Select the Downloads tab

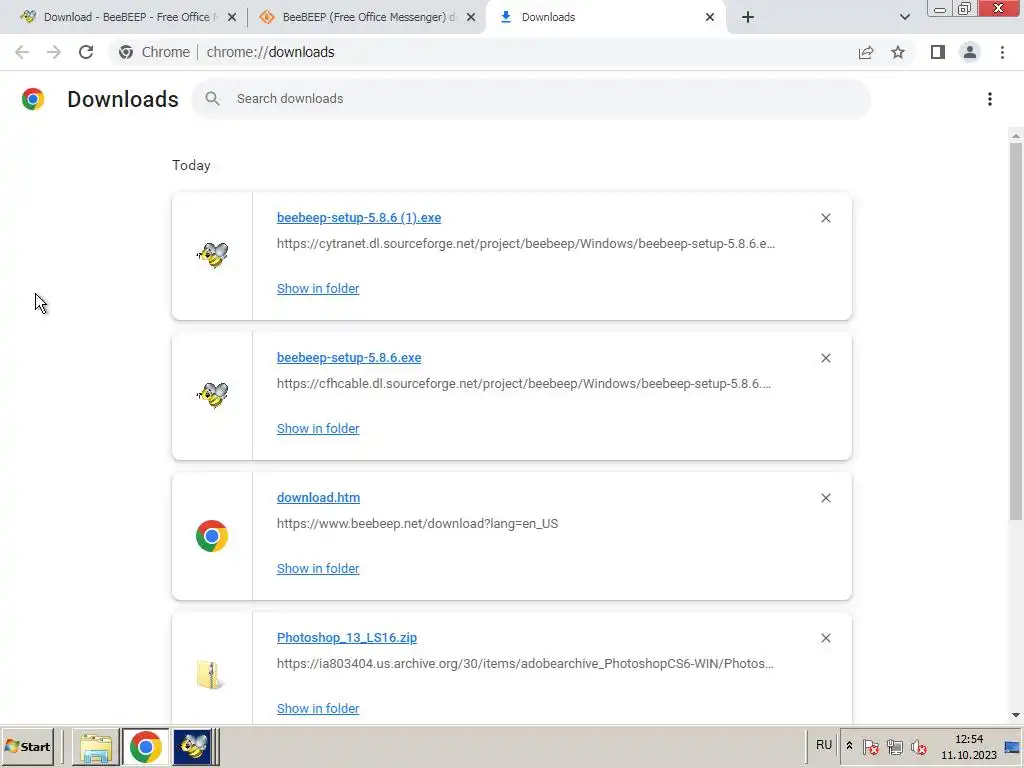[x=604, y=17]
